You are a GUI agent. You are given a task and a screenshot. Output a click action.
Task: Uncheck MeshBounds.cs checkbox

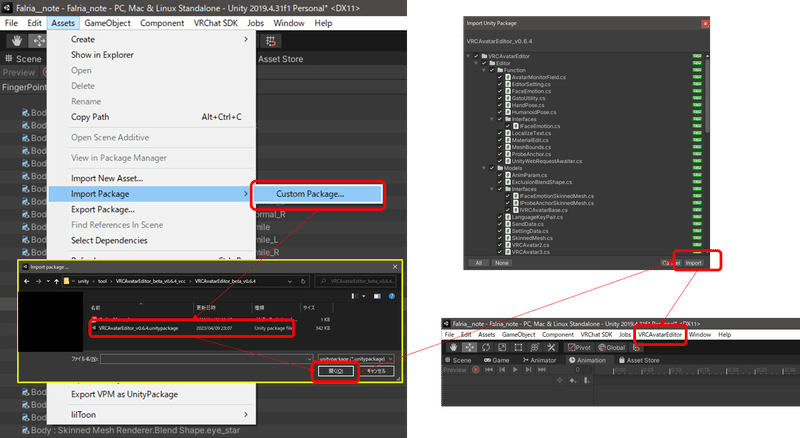(x=500, y=147)
